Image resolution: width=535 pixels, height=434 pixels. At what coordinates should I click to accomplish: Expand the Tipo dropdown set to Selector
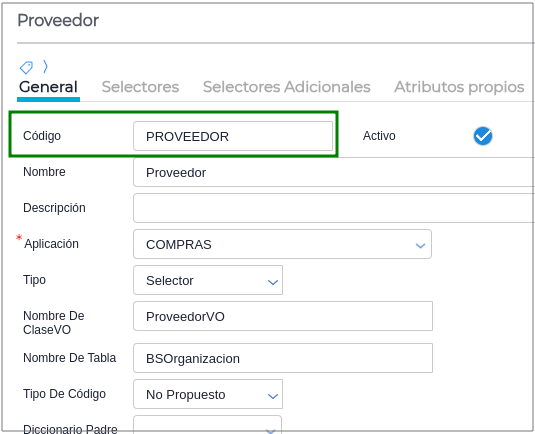tap(208, 280)
